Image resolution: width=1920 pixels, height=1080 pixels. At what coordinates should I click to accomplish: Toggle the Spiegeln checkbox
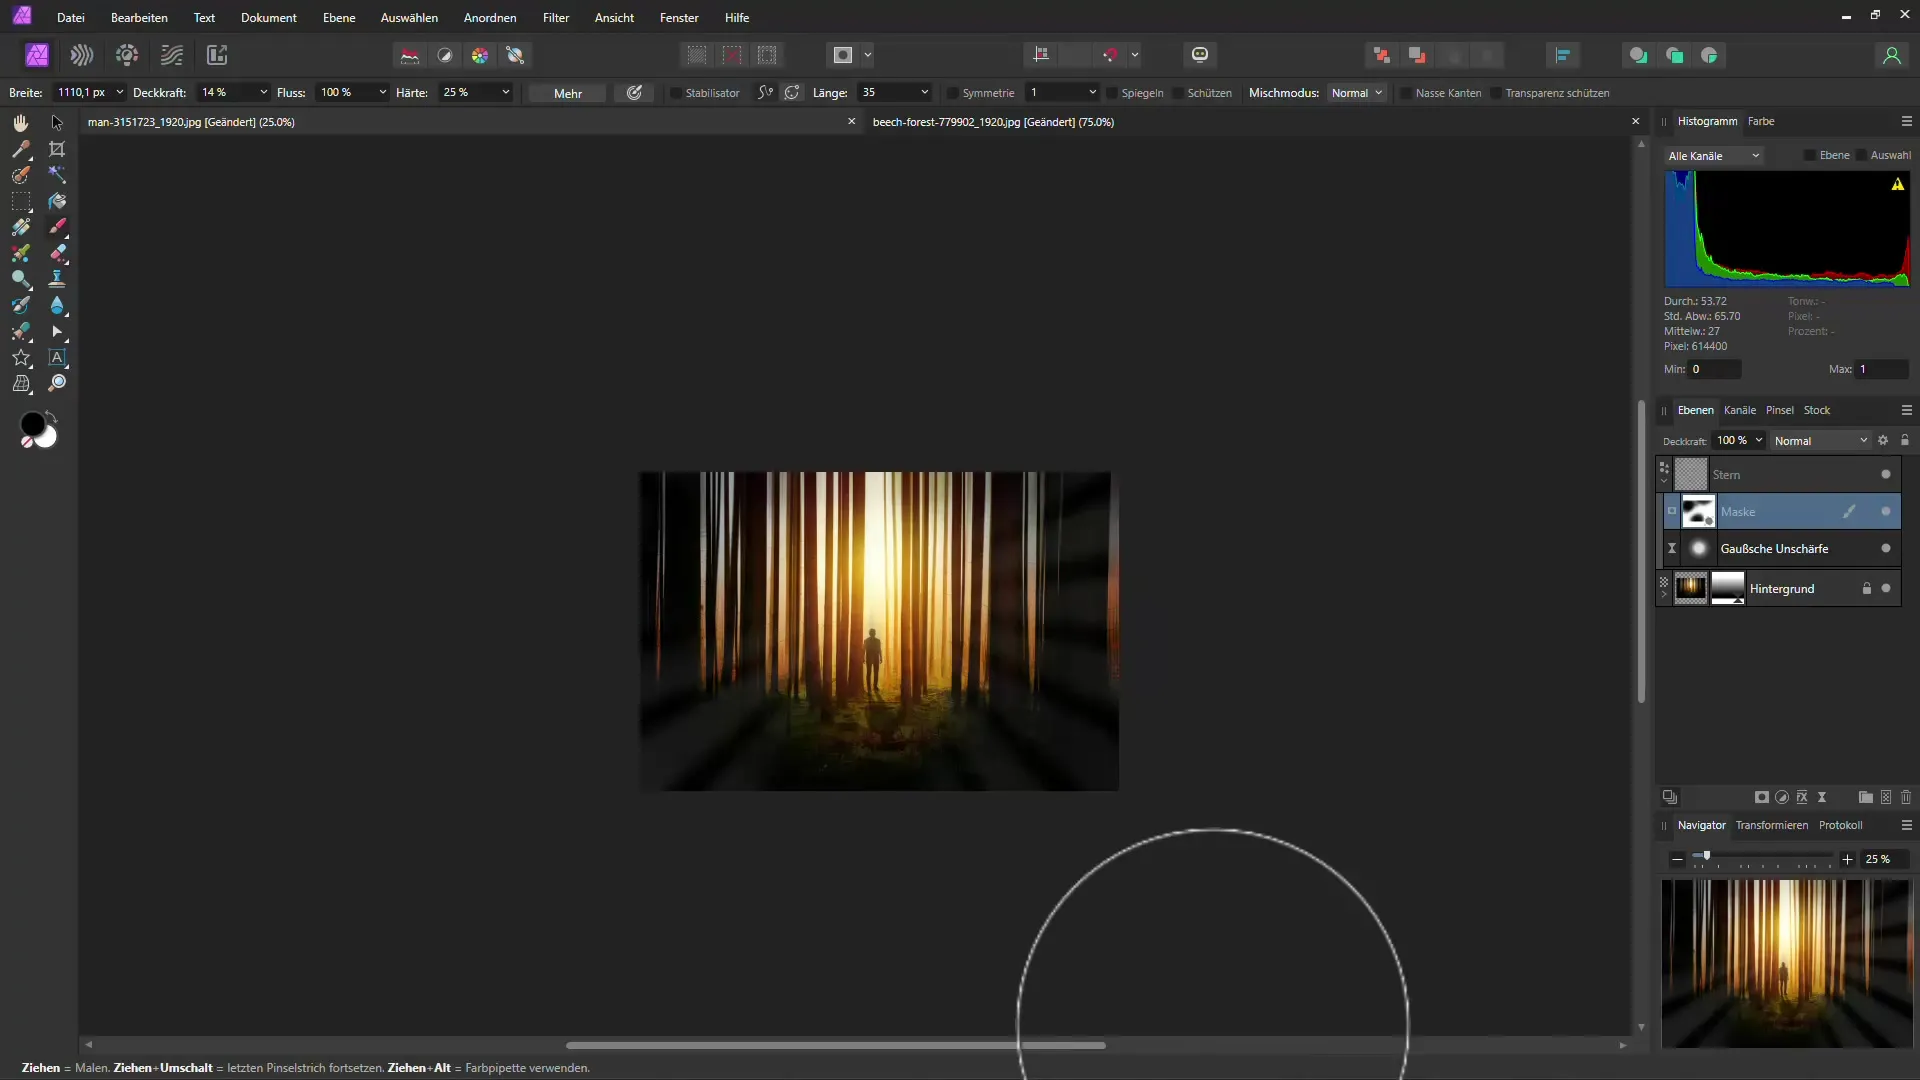point(1112,93)
